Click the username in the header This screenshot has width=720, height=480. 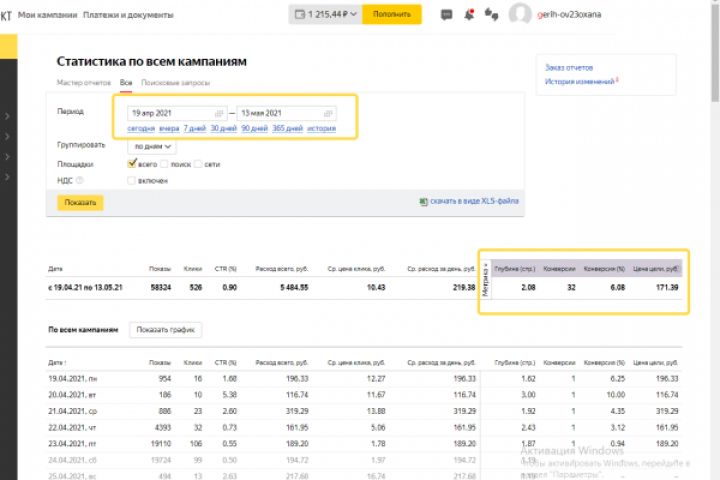pyautogui.click(x=569, y=15)
